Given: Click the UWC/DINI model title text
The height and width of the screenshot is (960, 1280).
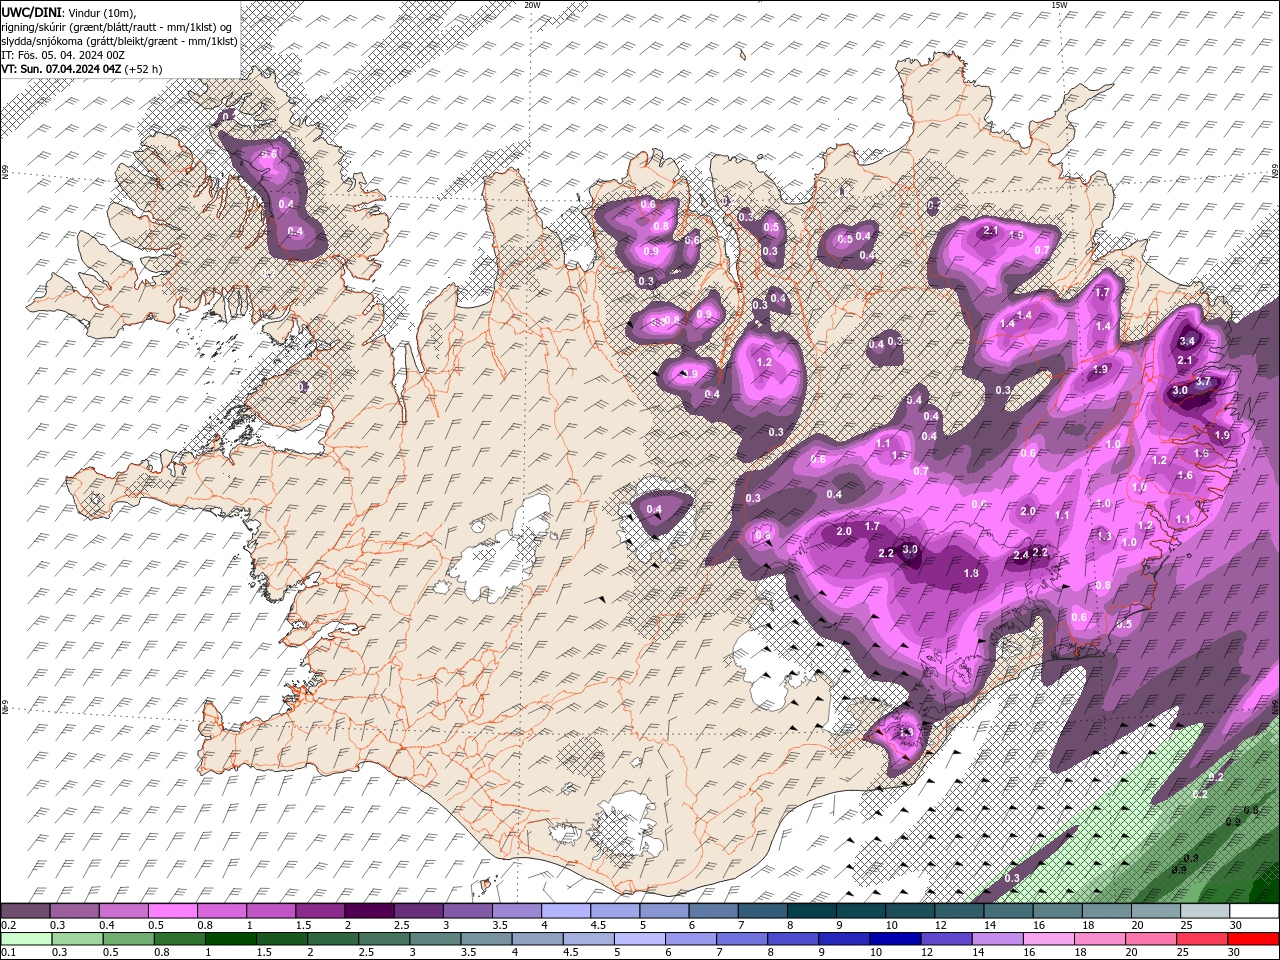Looking at the screenshot, I should click(x=31, y=11).
